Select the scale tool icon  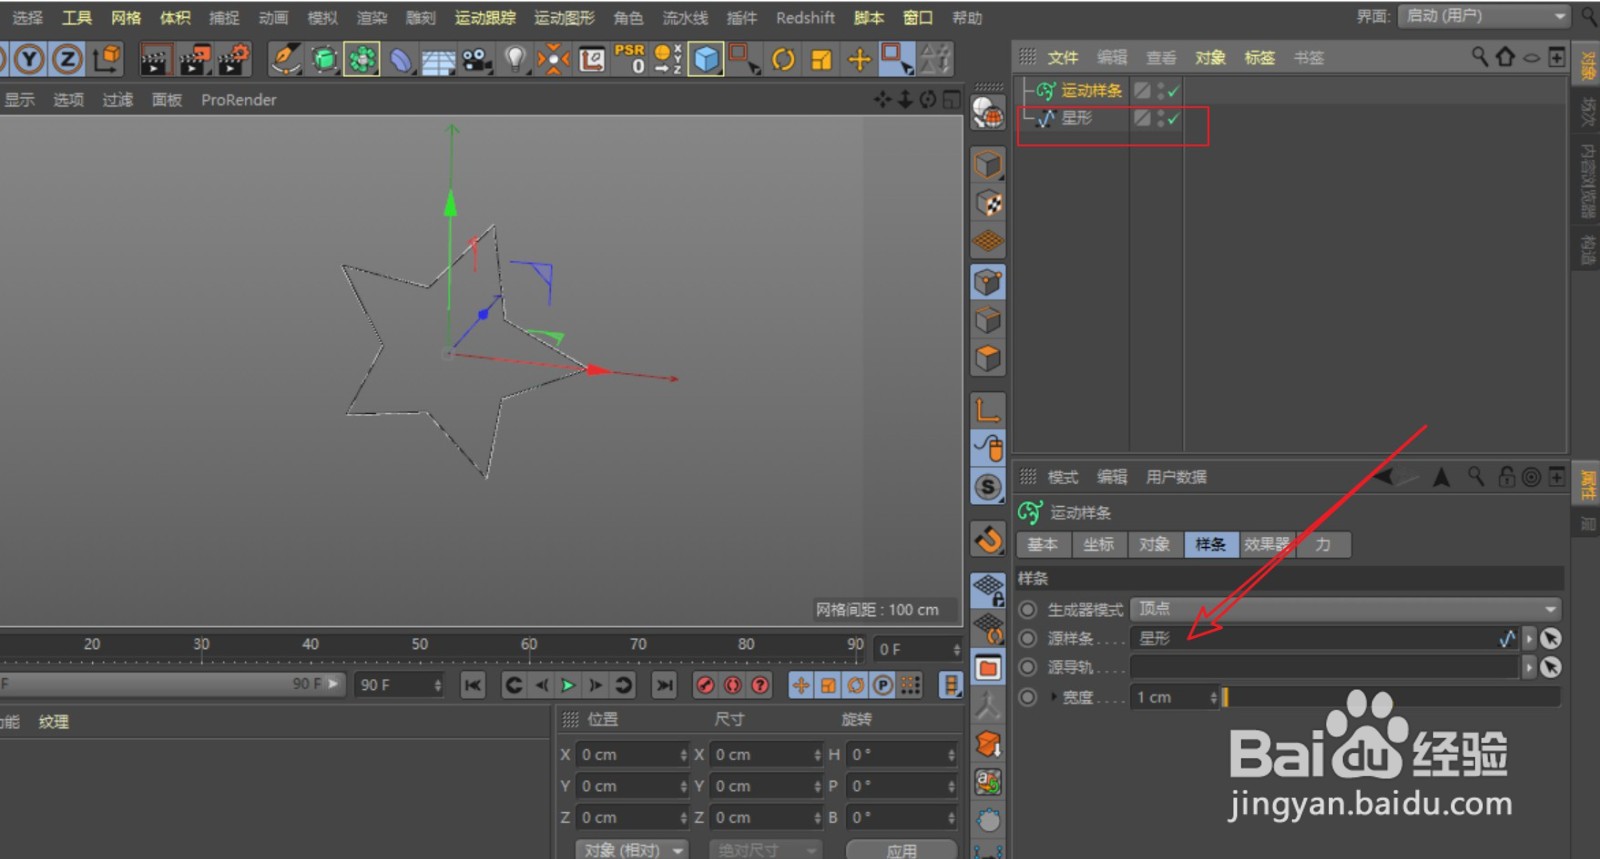821,60
